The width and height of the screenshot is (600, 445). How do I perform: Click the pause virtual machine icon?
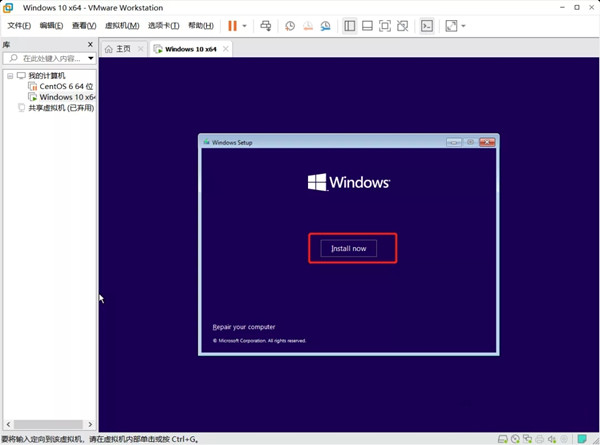[x=232, y=26]
